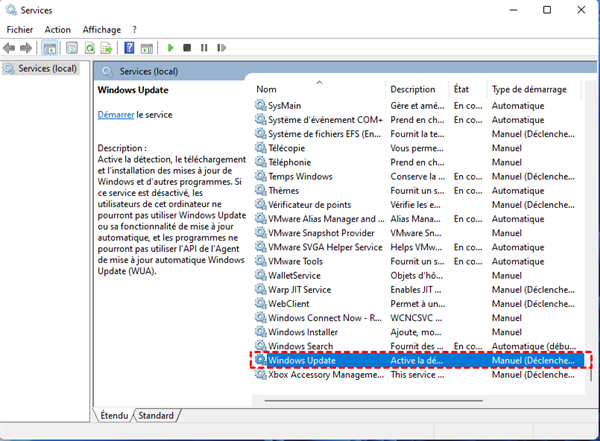This screenshot has width=600, height=441.
Task: Click the Back arrow toolbar icon
Action: (x=9, y=48)
